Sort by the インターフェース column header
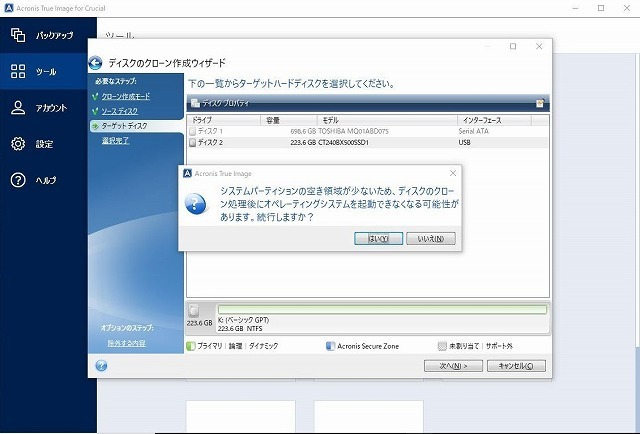This screenshot has width=640, height=434. 494,120
